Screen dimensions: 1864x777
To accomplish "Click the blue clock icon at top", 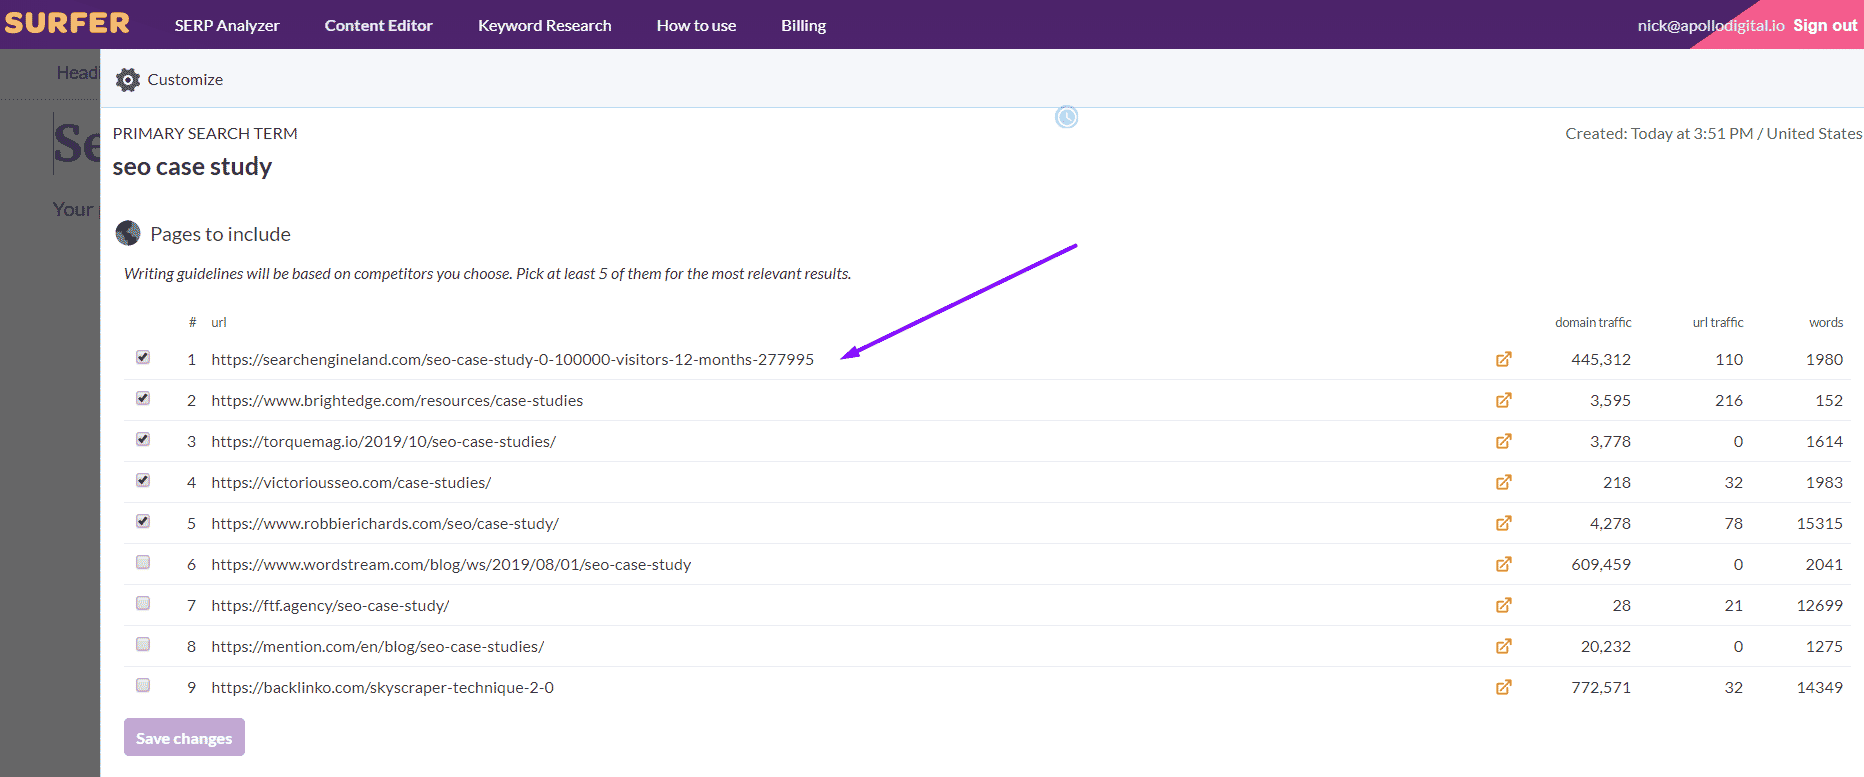I will pos(1067,117).
